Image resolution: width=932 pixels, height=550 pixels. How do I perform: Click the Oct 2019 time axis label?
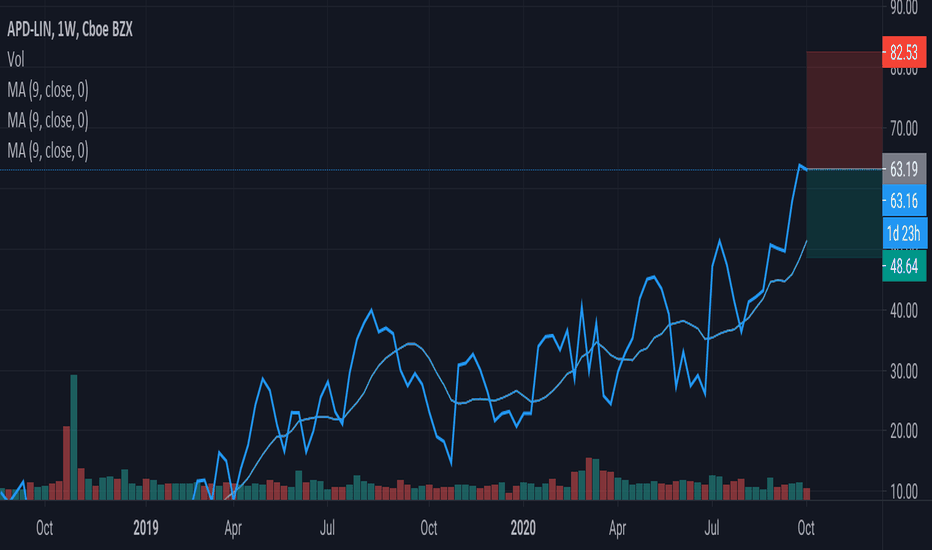(429, 527)
